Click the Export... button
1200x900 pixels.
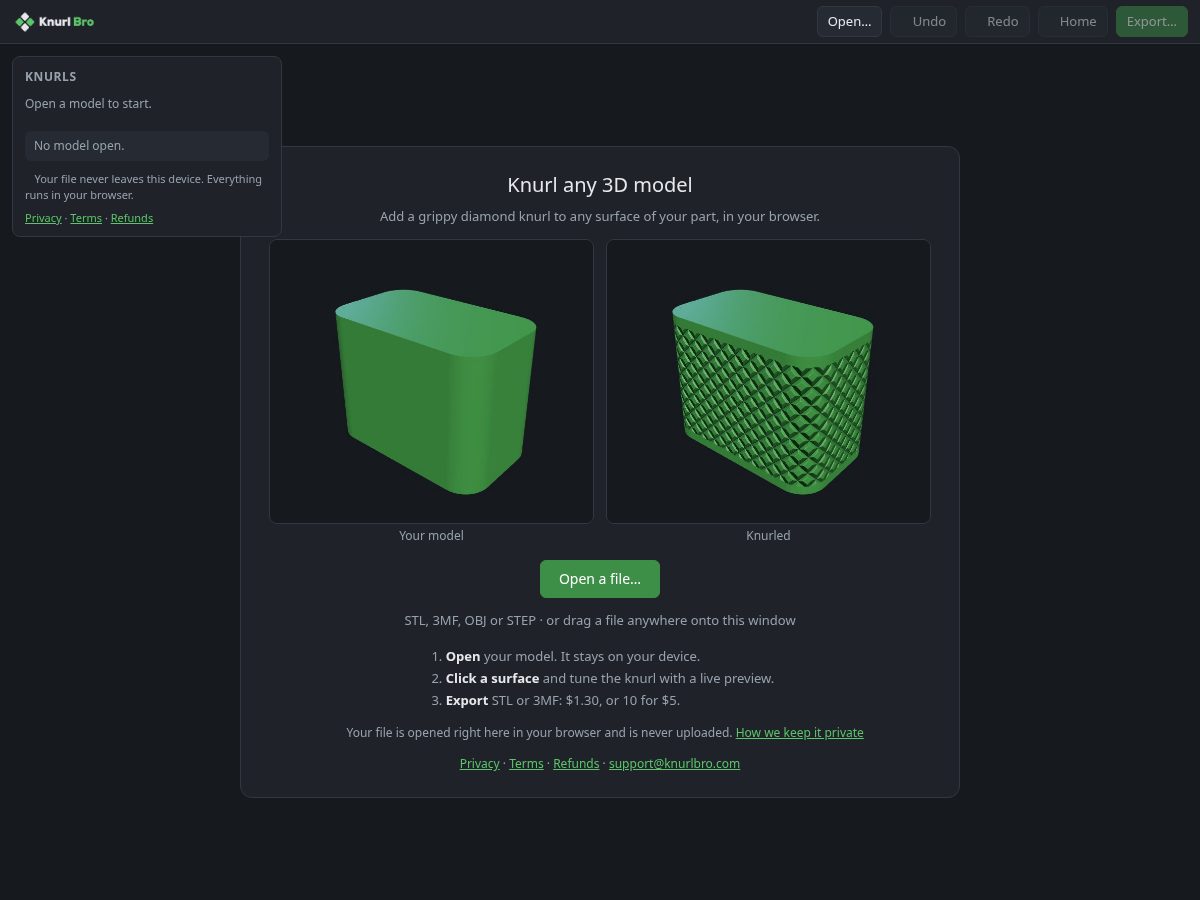pos(1152,21)
